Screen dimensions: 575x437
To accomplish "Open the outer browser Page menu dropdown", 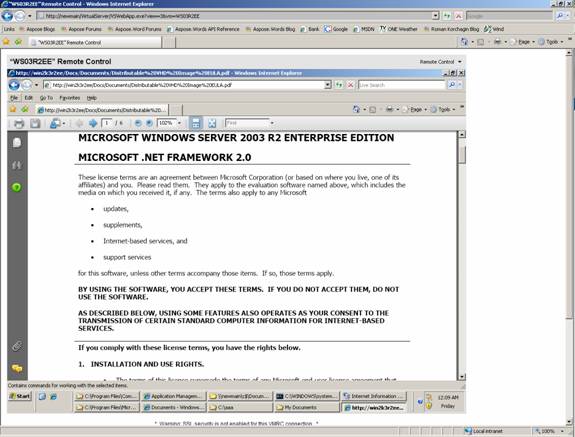I will point(524,42).
